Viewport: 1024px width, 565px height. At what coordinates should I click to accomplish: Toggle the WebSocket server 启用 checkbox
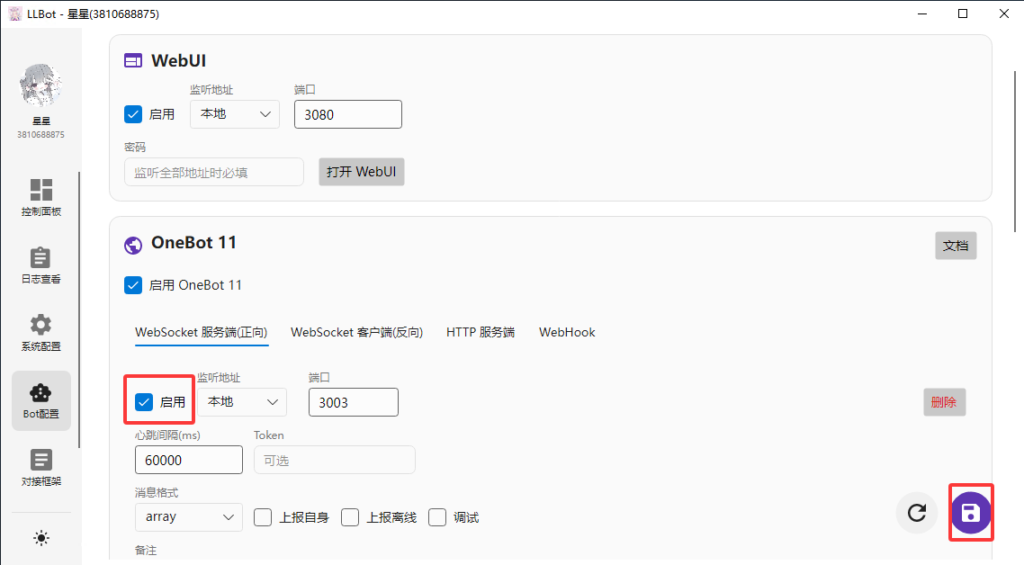(144, 402)
